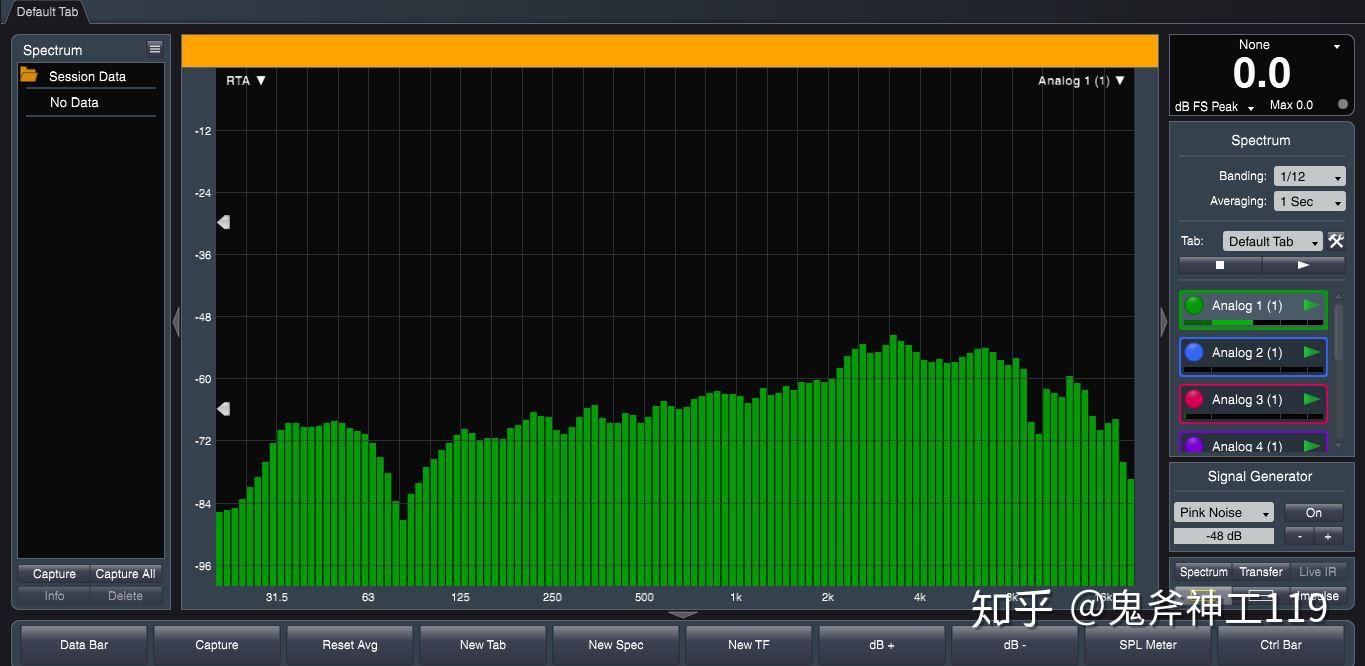Start all measurements with the play button
1365x666 pixels.
pos(1303,265)
